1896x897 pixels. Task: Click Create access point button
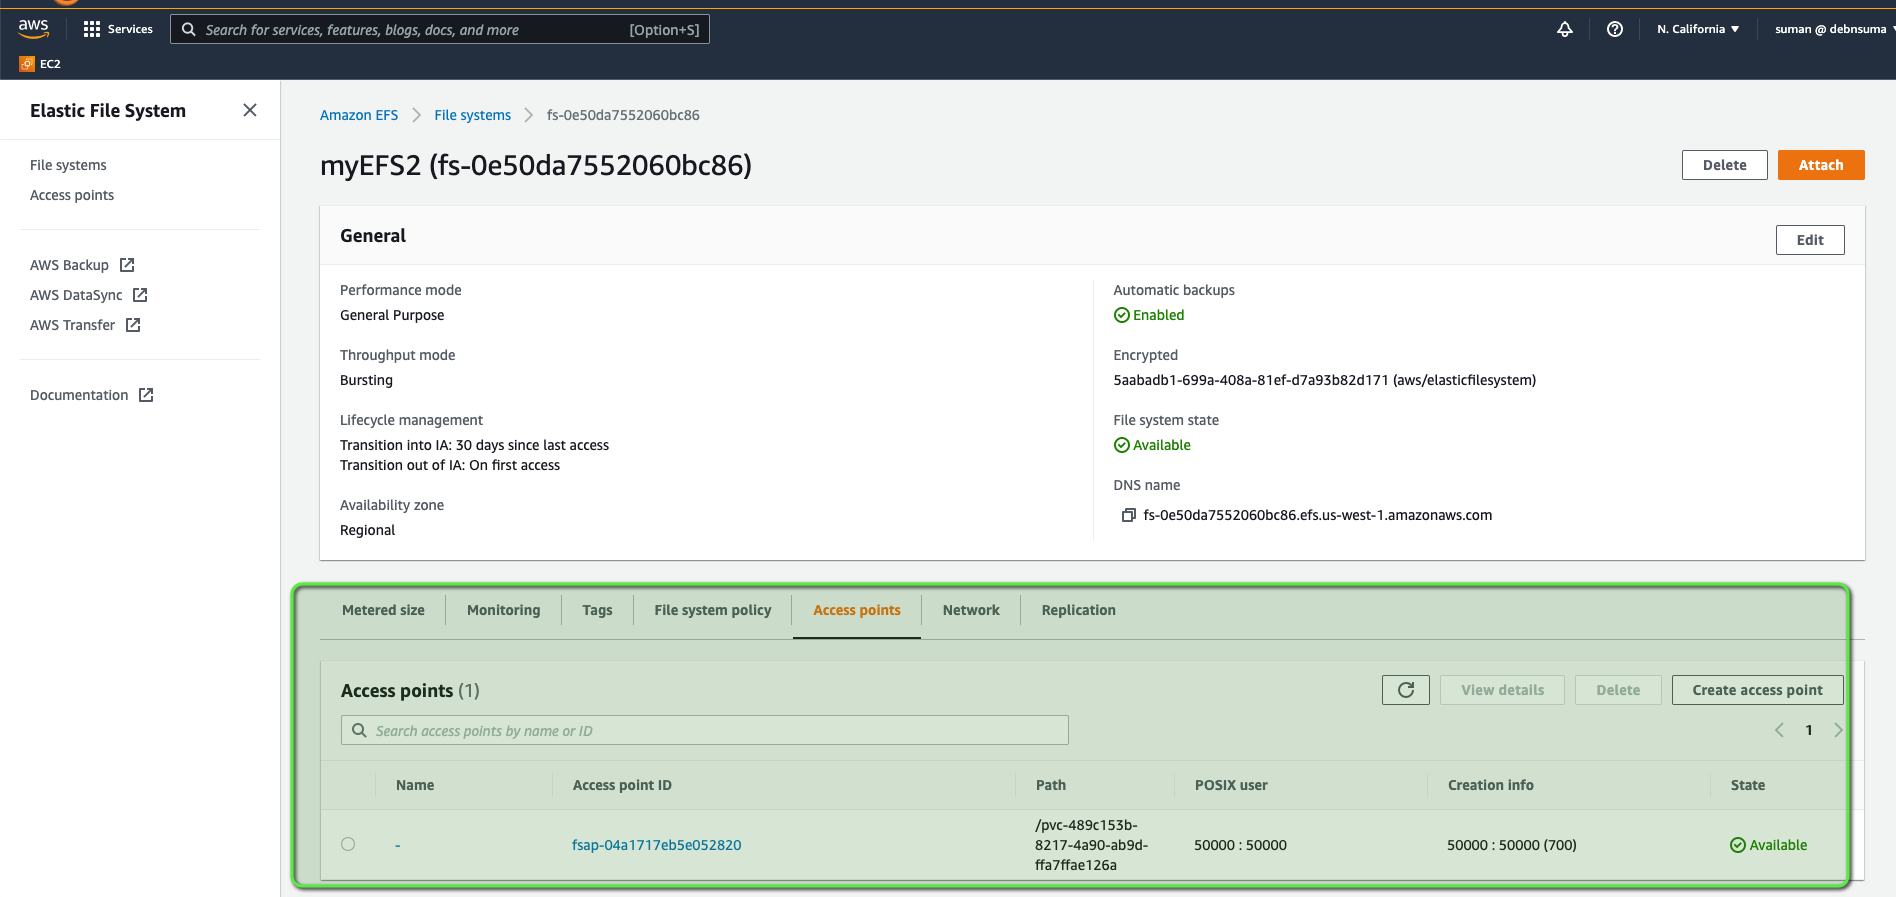1757,690
